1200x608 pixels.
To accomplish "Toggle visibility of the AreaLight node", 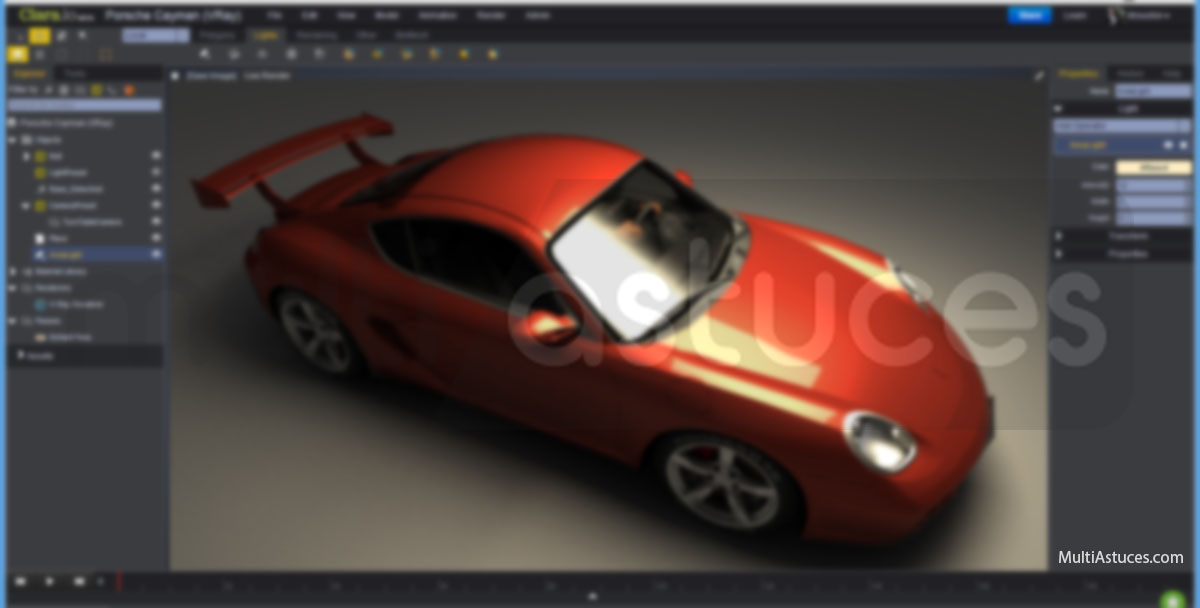I will tap(156, 255).
